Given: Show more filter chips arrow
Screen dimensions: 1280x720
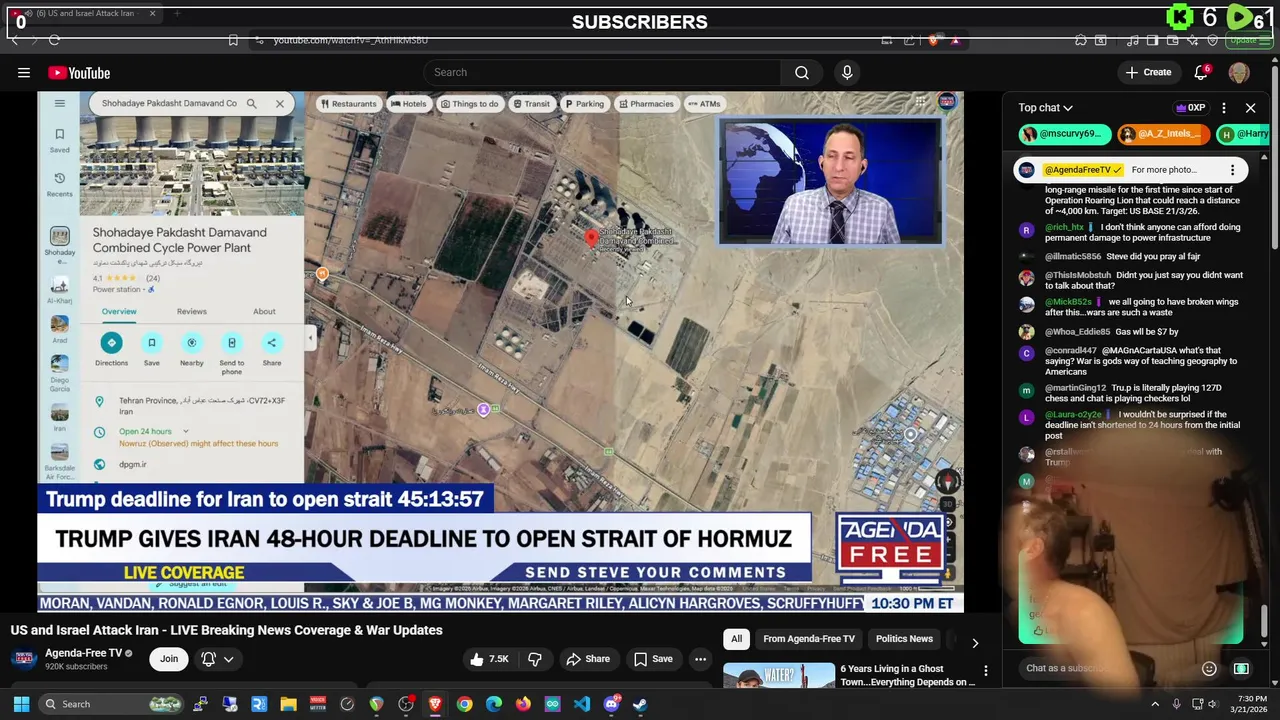Looking at the screenshot, I should pos(975,642).
